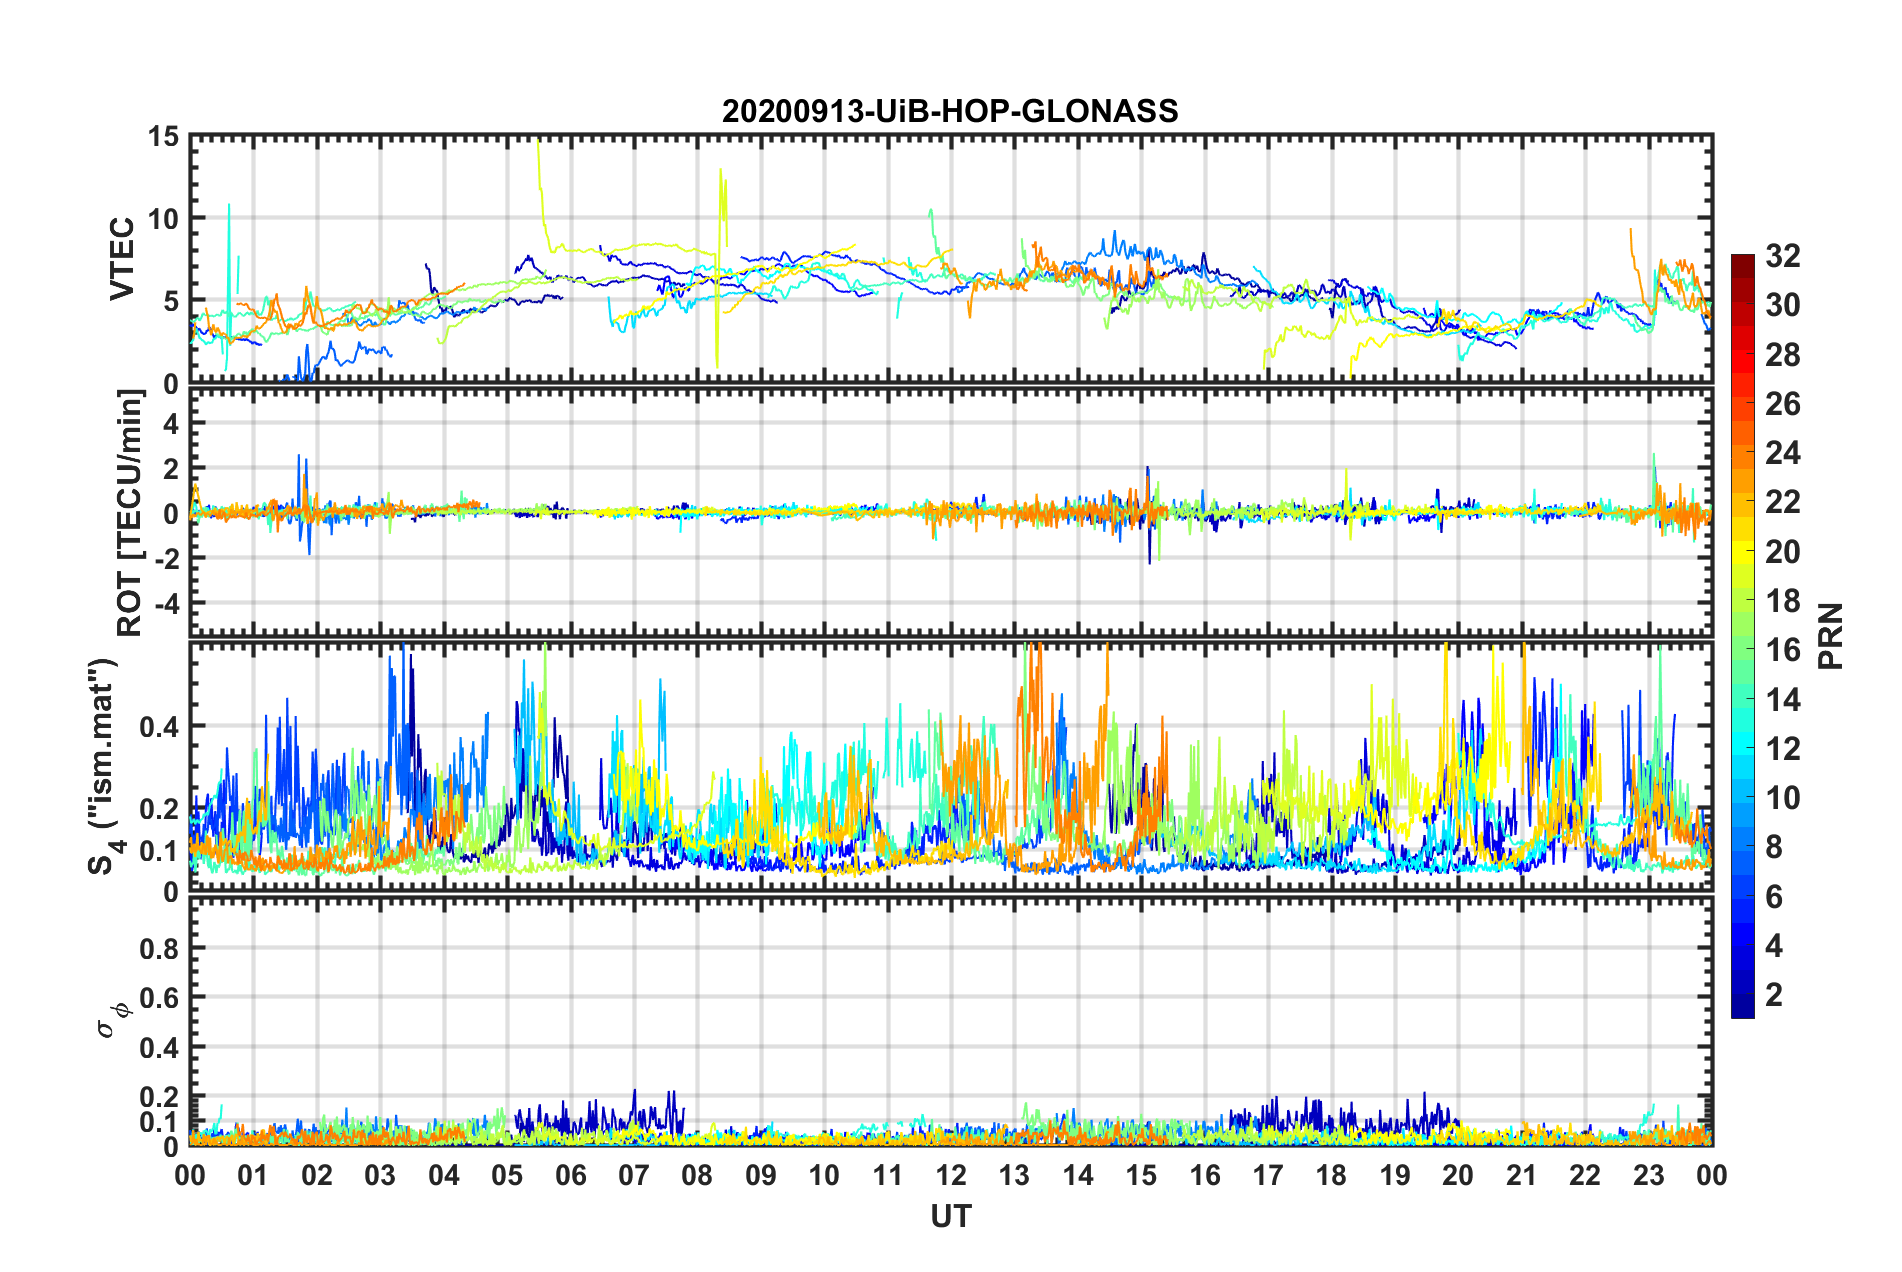Screen dimensions: 1902x1272
Task: Click the plot title 20200913-UiB-HOP-GLONASS
Action: (950, 111)
